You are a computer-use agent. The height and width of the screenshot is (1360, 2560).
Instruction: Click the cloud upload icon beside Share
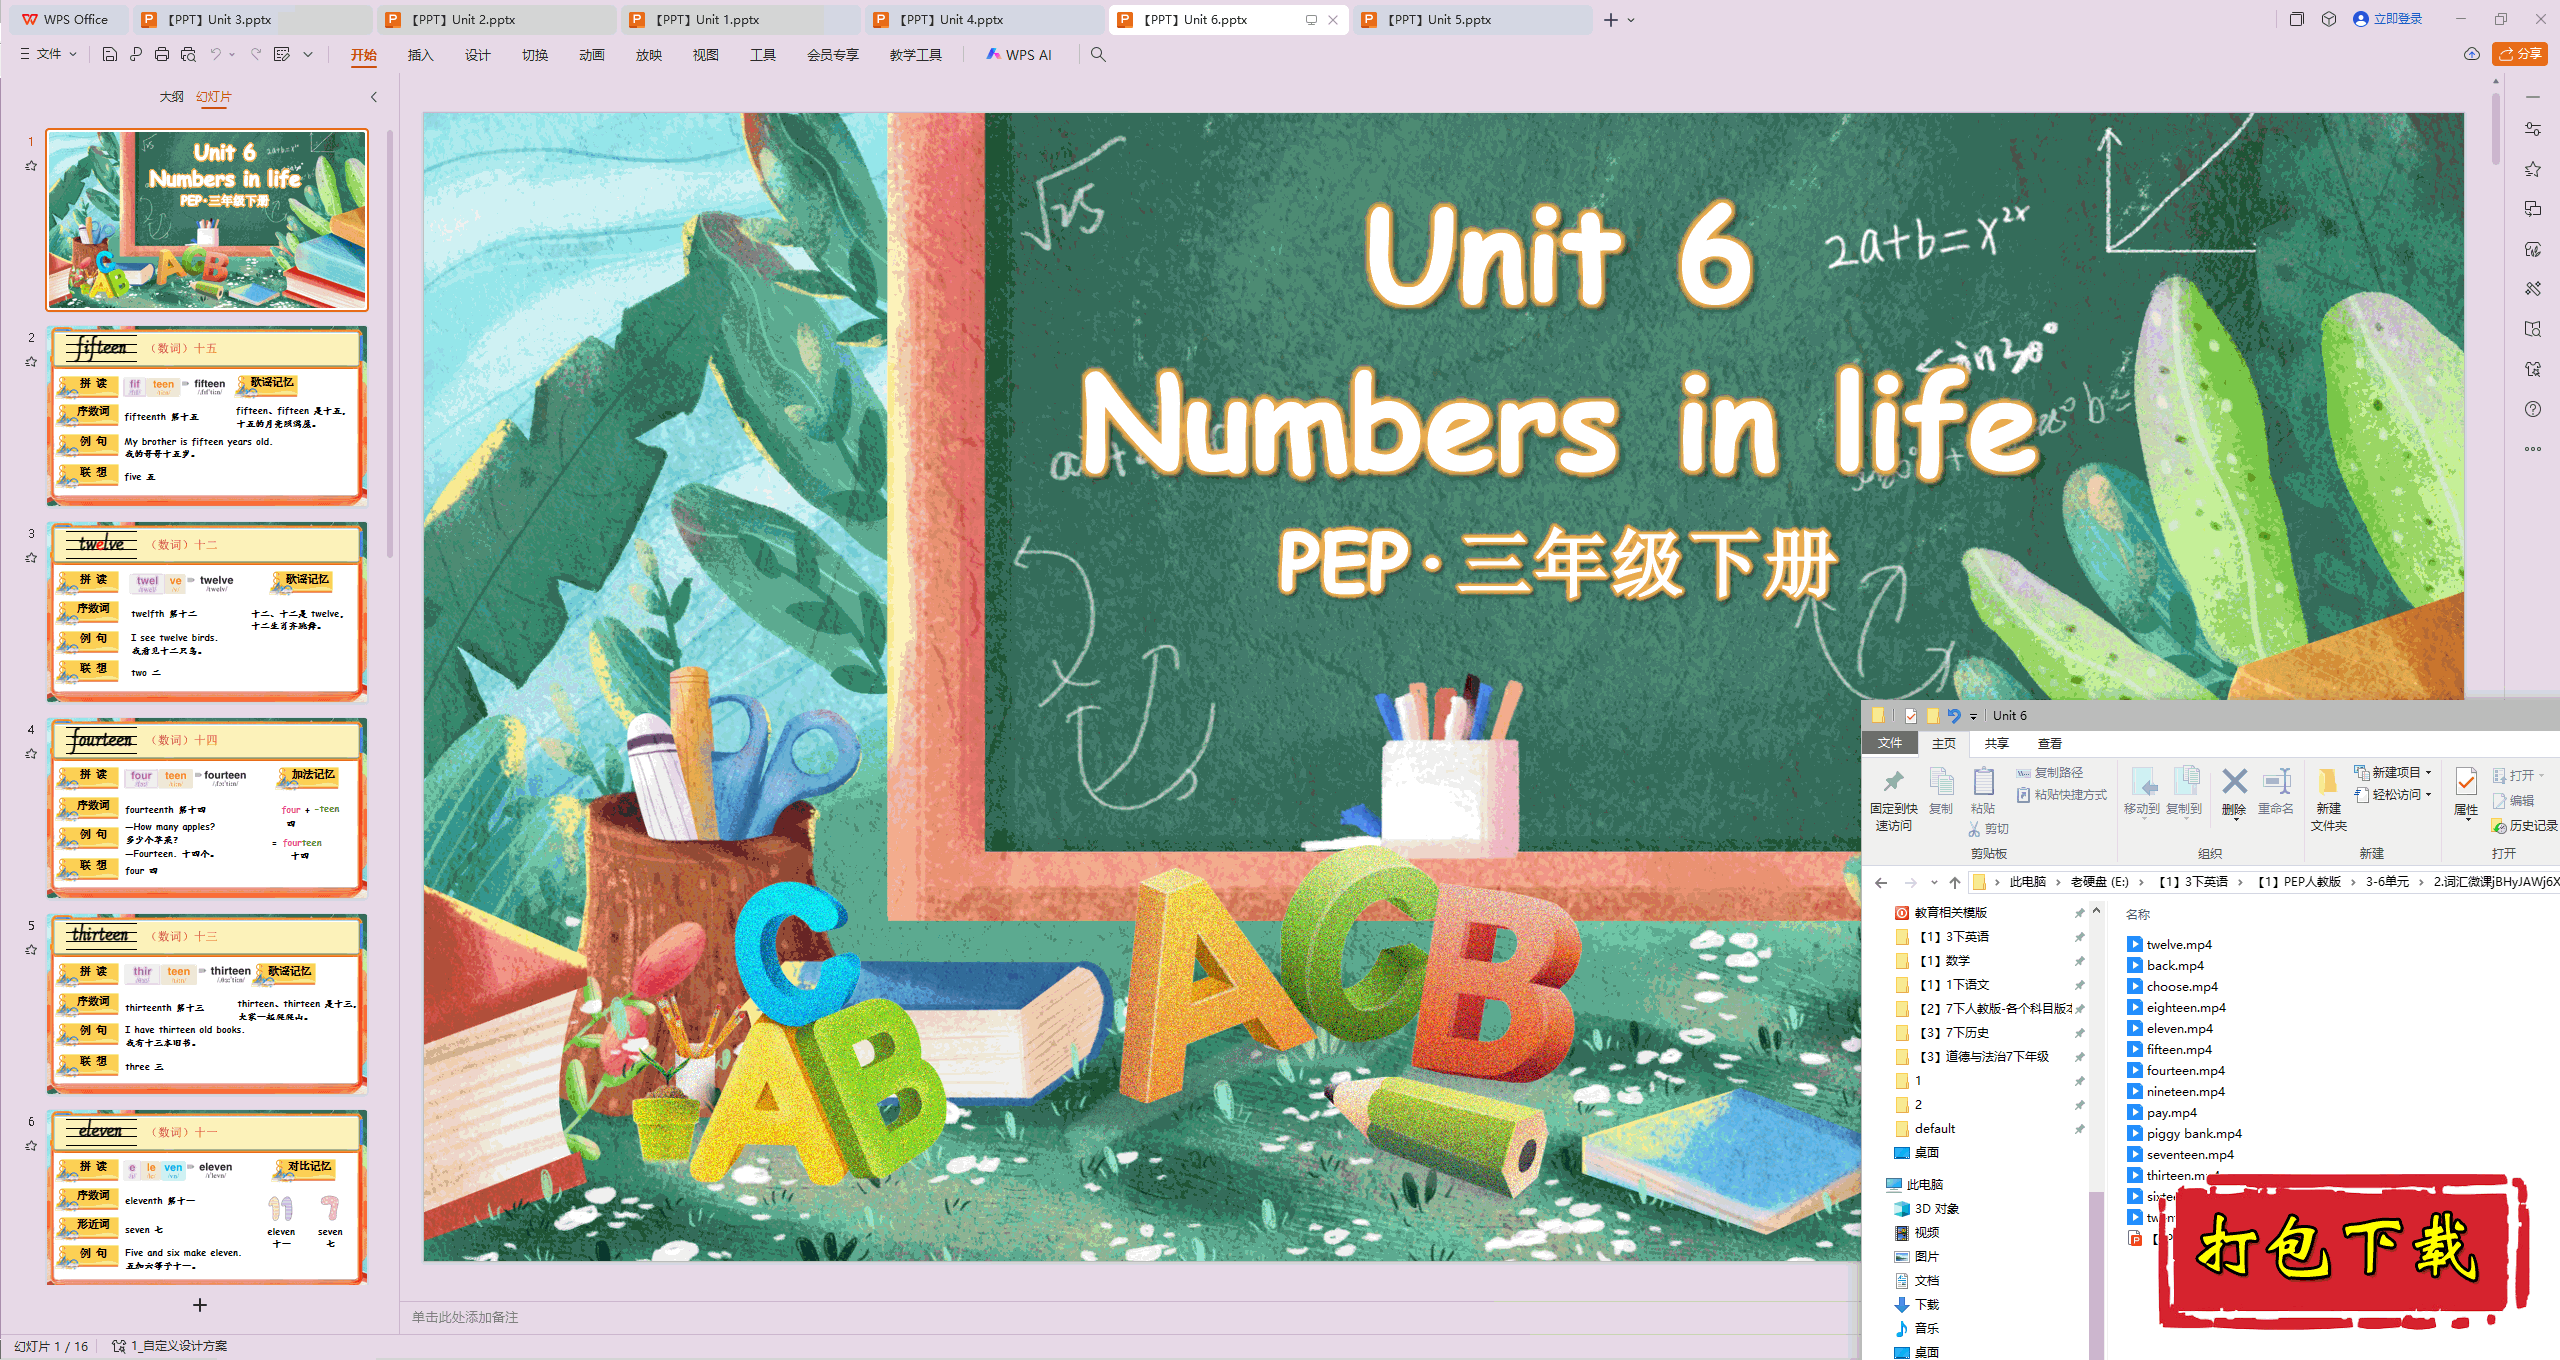(2472, 54)
